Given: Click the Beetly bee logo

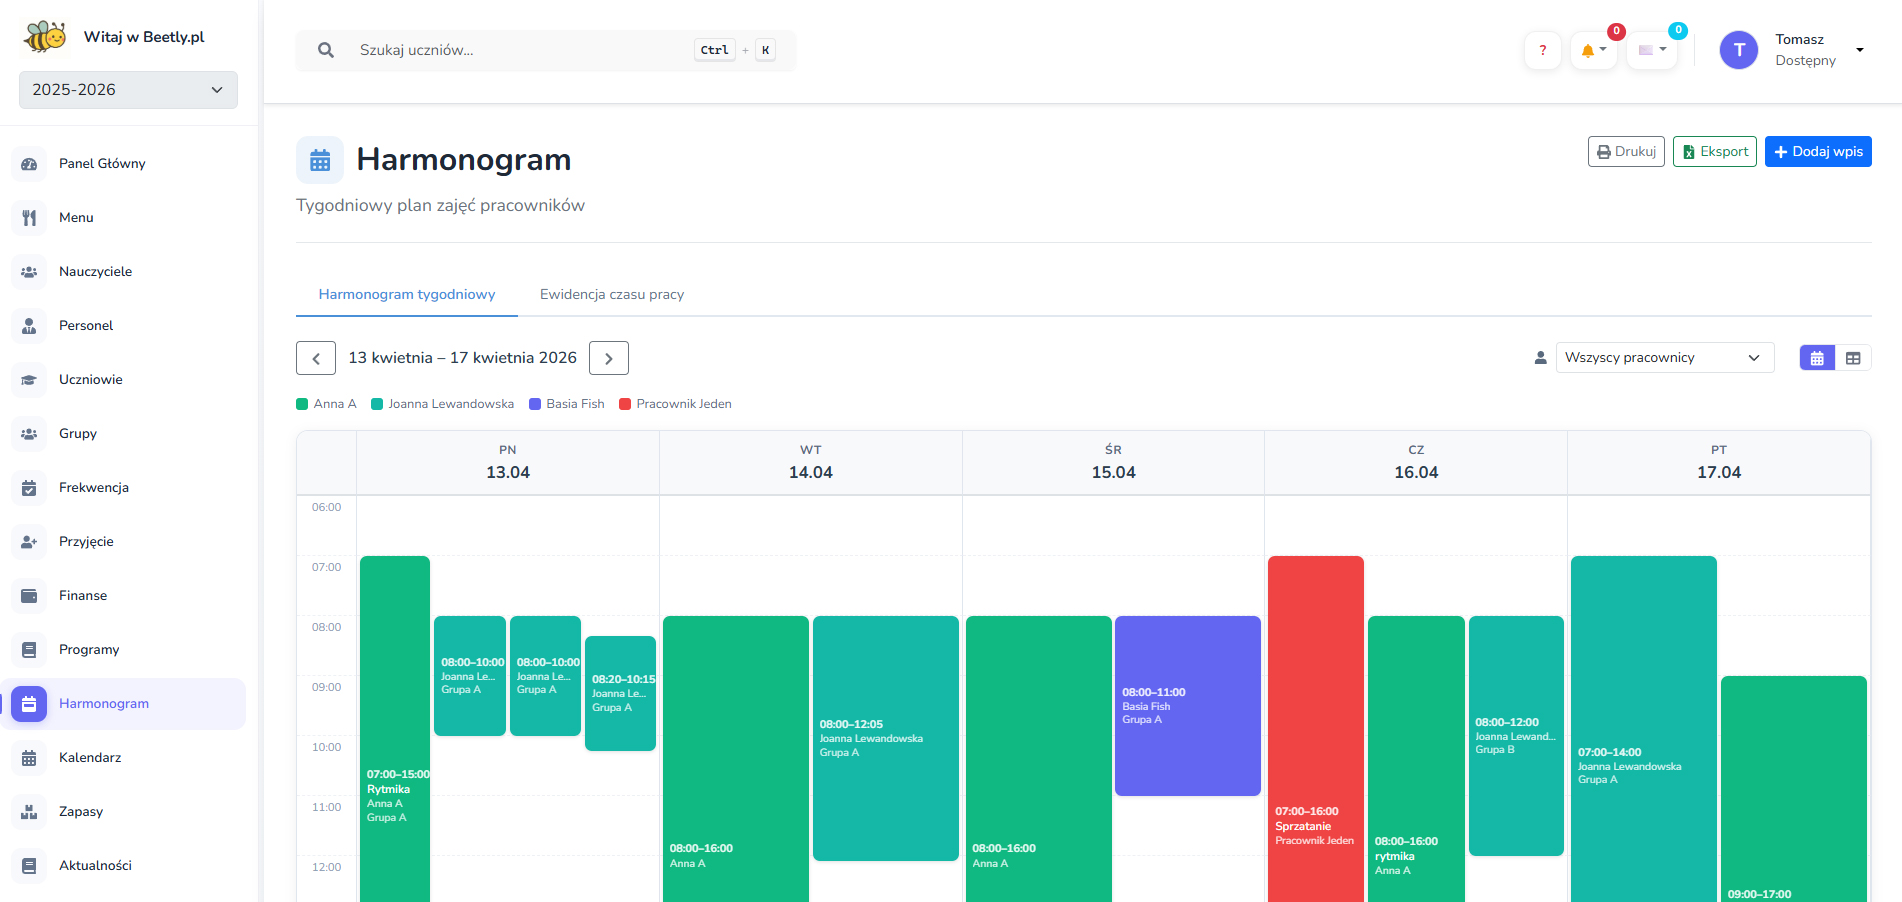Looking at the screenshot, I should [x=45, y=37].
